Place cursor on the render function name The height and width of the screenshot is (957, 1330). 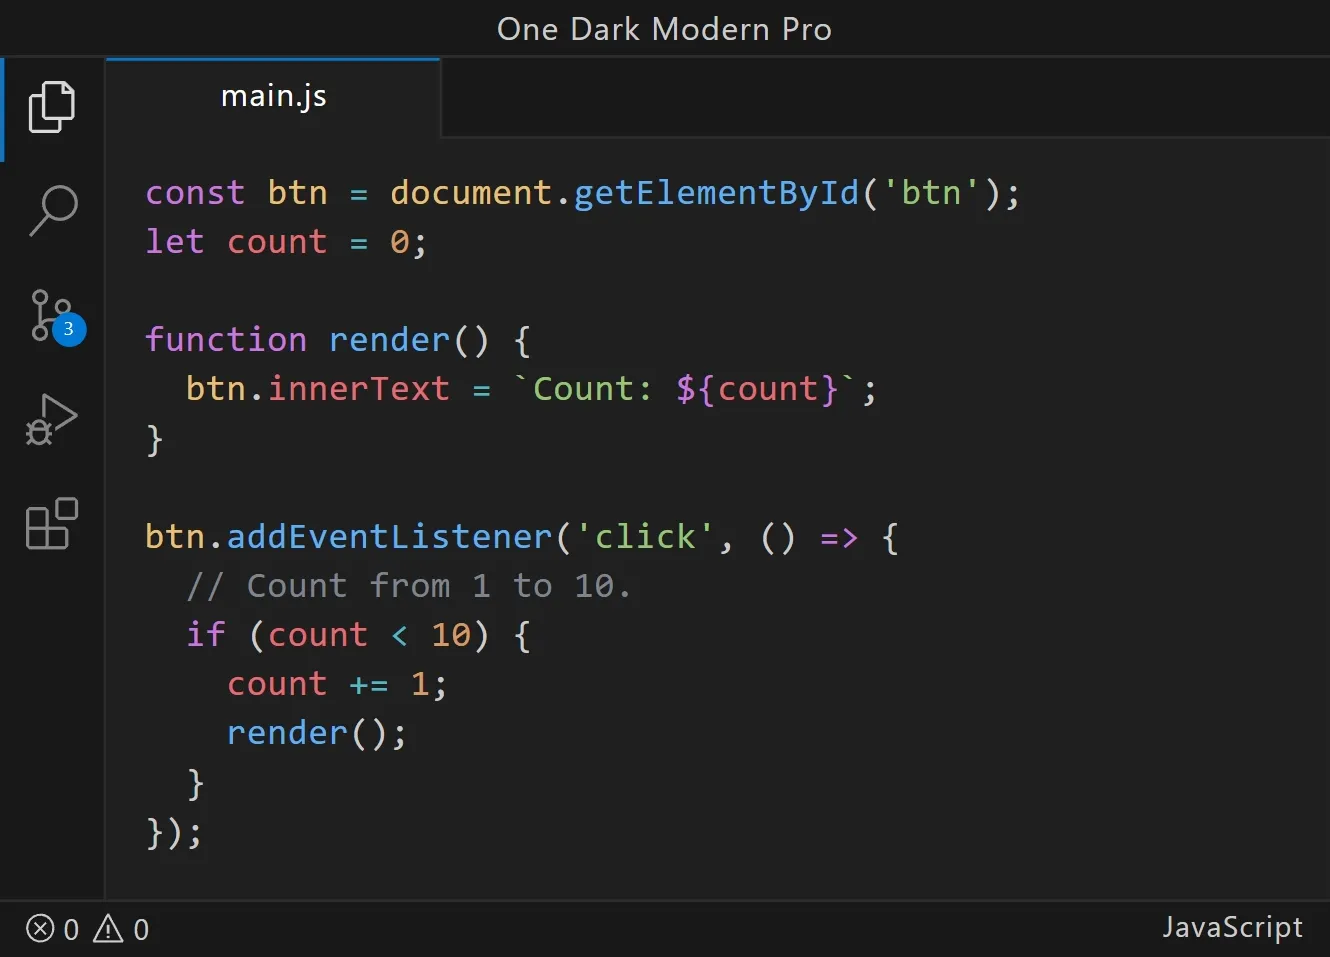click(388, 339)
